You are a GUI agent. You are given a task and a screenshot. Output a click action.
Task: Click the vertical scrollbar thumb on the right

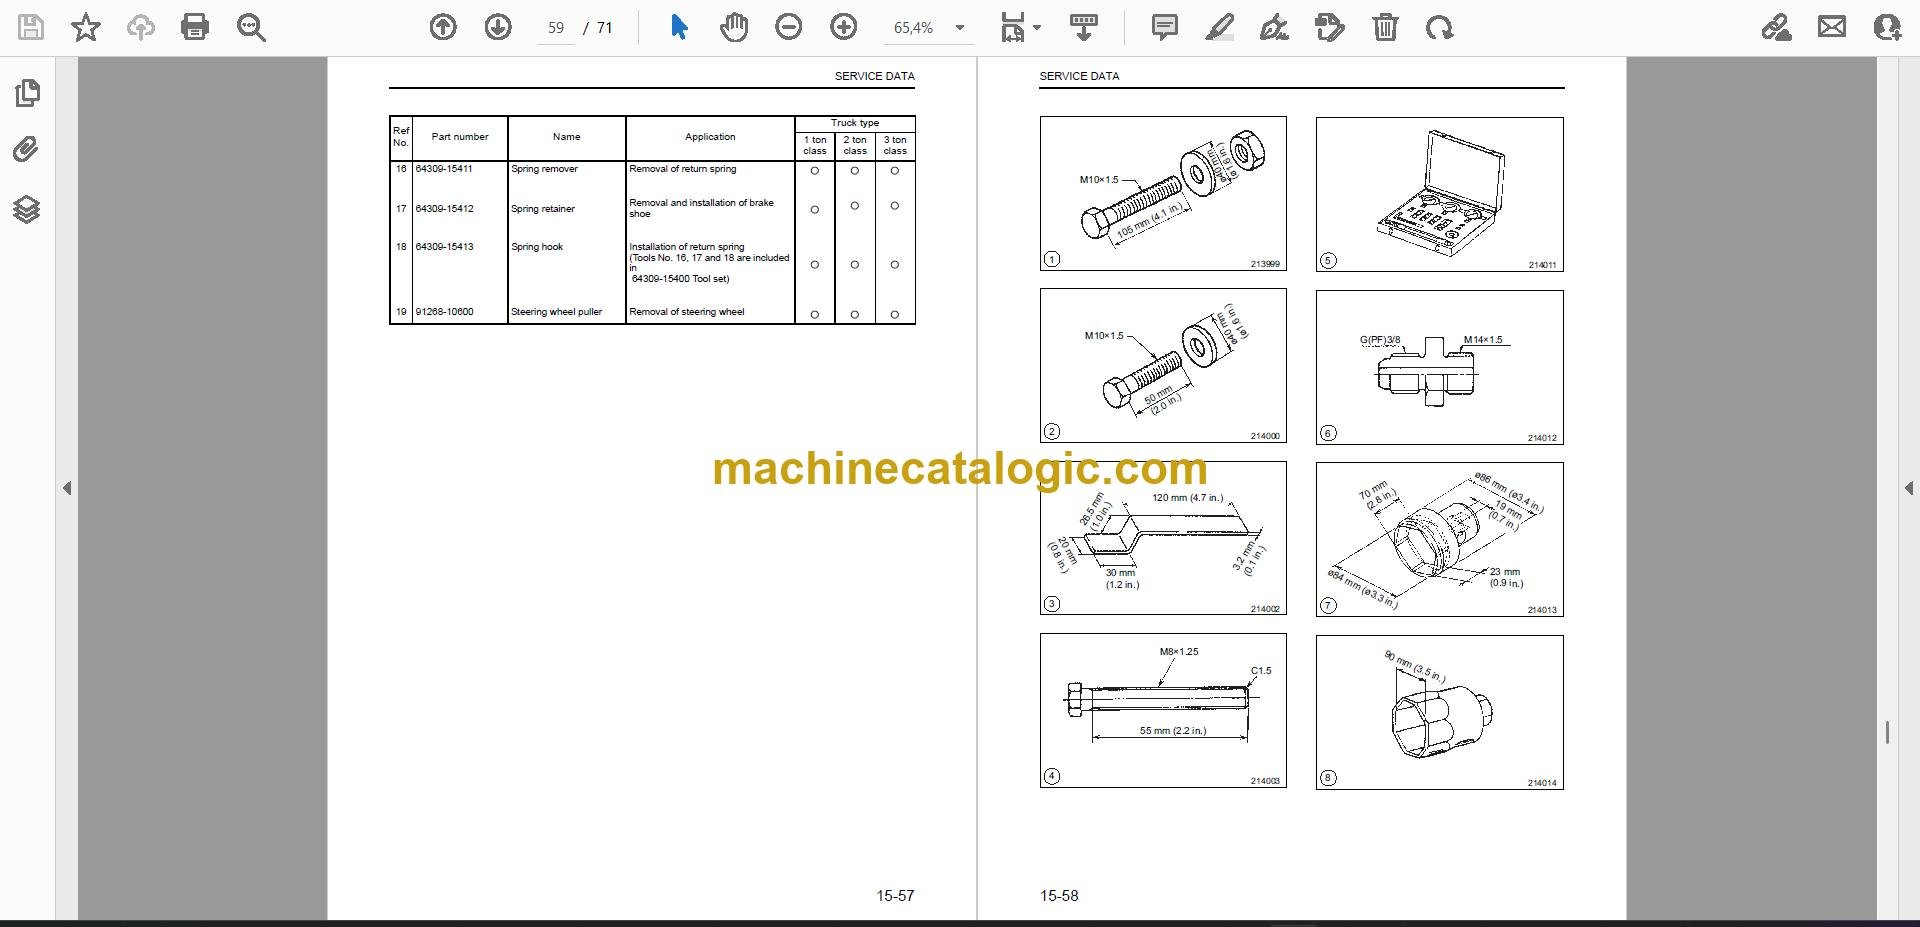click(x=1887, y=733)
